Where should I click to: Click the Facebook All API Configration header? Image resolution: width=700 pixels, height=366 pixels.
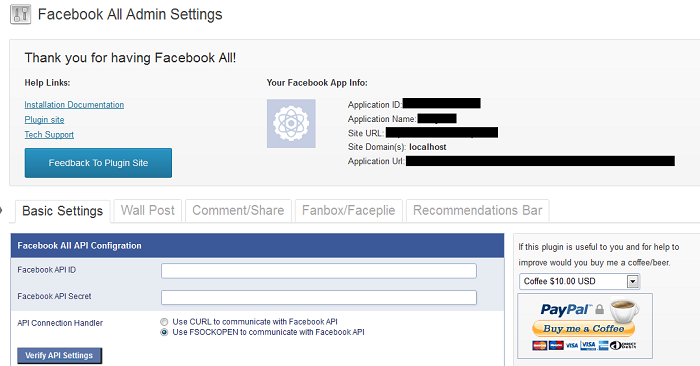(258, 245)
